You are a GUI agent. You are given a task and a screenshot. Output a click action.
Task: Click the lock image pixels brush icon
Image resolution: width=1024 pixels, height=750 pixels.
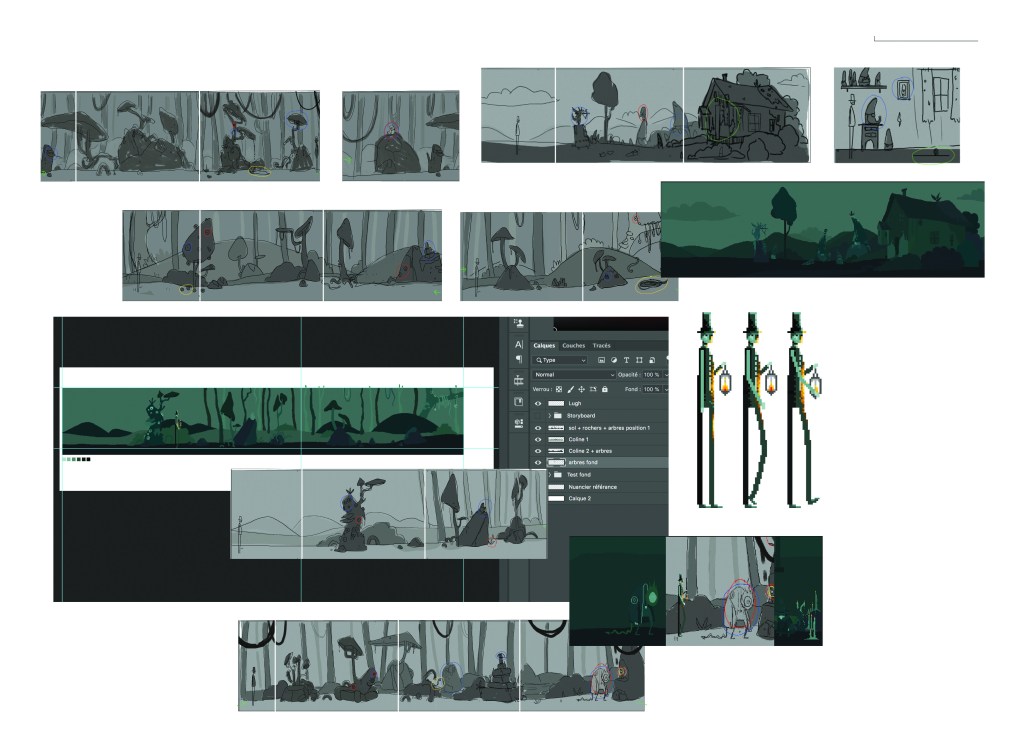click(x=570, y=389)
